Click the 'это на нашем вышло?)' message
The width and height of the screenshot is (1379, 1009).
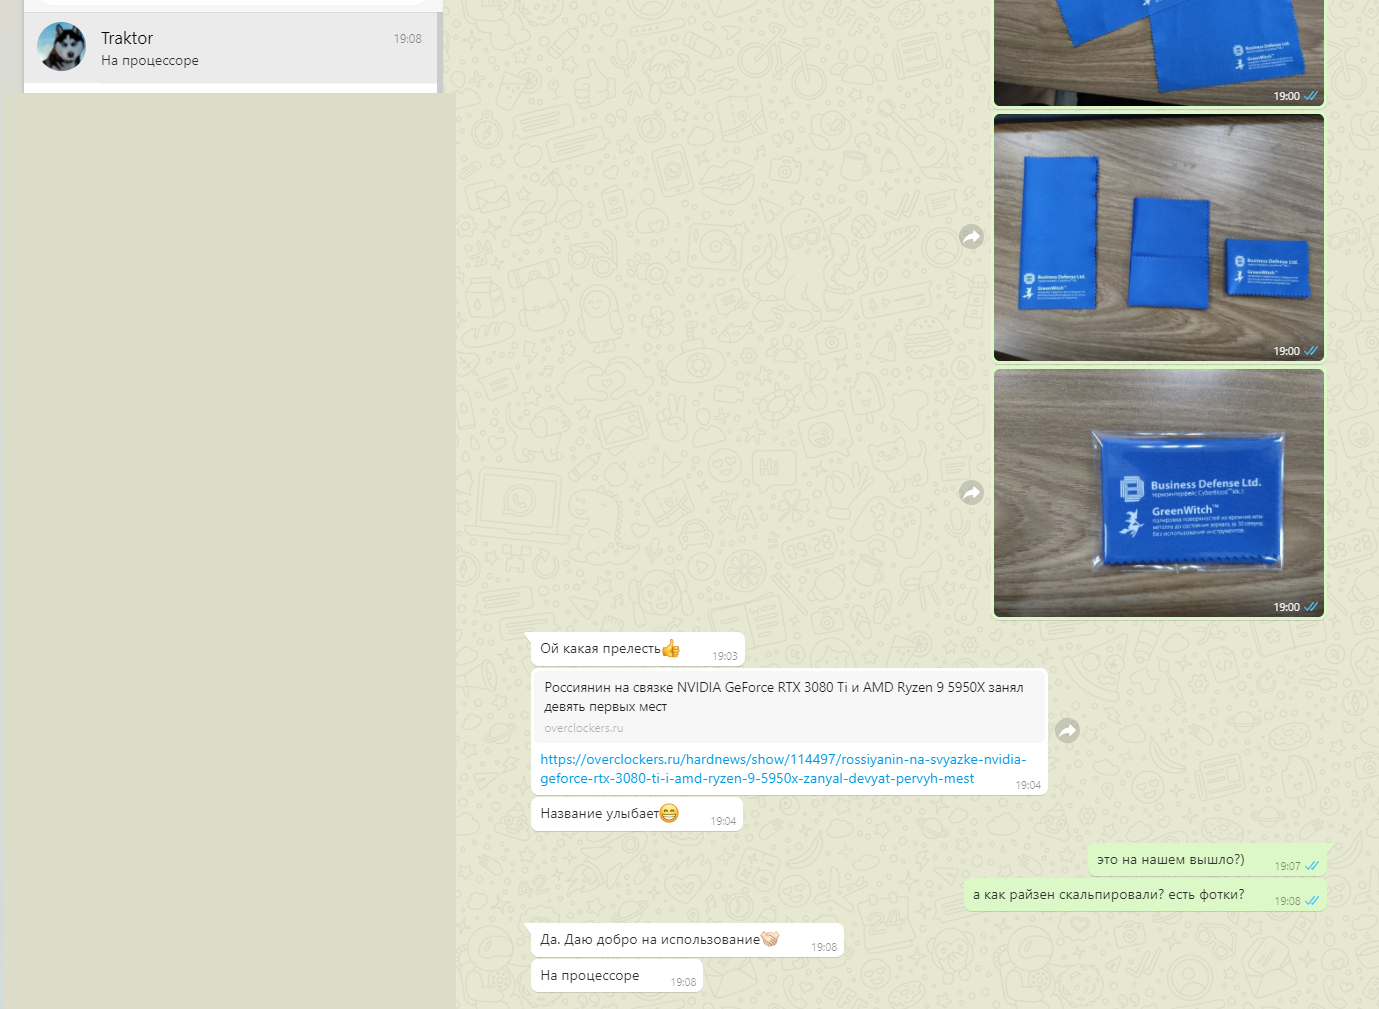1206,860
